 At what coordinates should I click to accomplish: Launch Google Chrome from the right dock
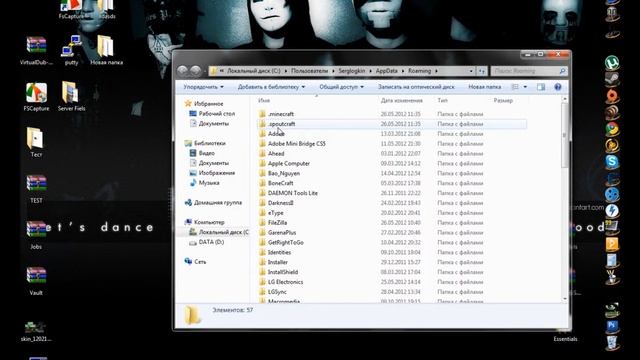pos(611,129)
